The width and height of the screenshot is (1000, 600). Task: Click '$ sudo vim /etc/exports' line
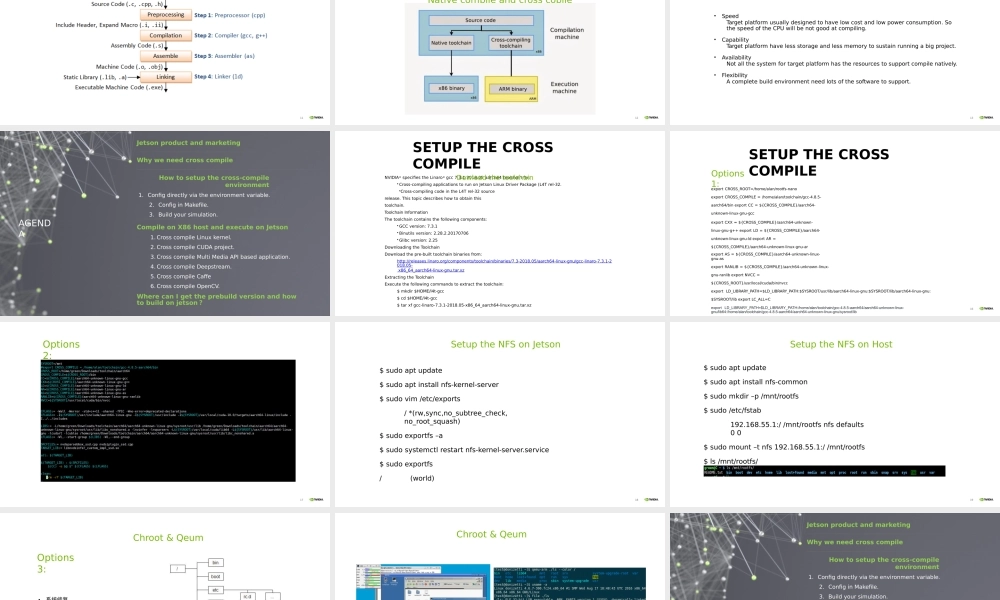[420, 399]
